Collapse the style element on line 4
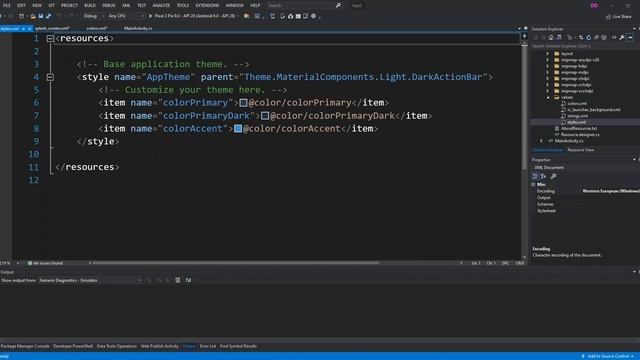Image resolution: width=640 pixels, height=360 pixels. [50, 77]
